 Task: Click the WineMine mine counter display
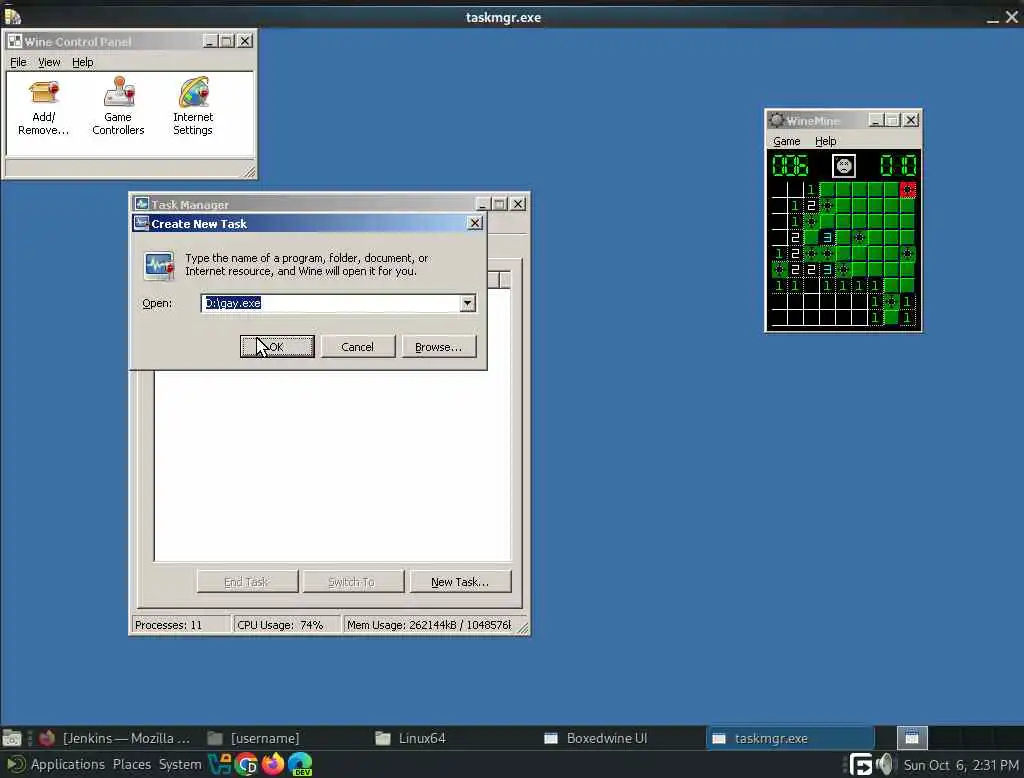[790, 165]
